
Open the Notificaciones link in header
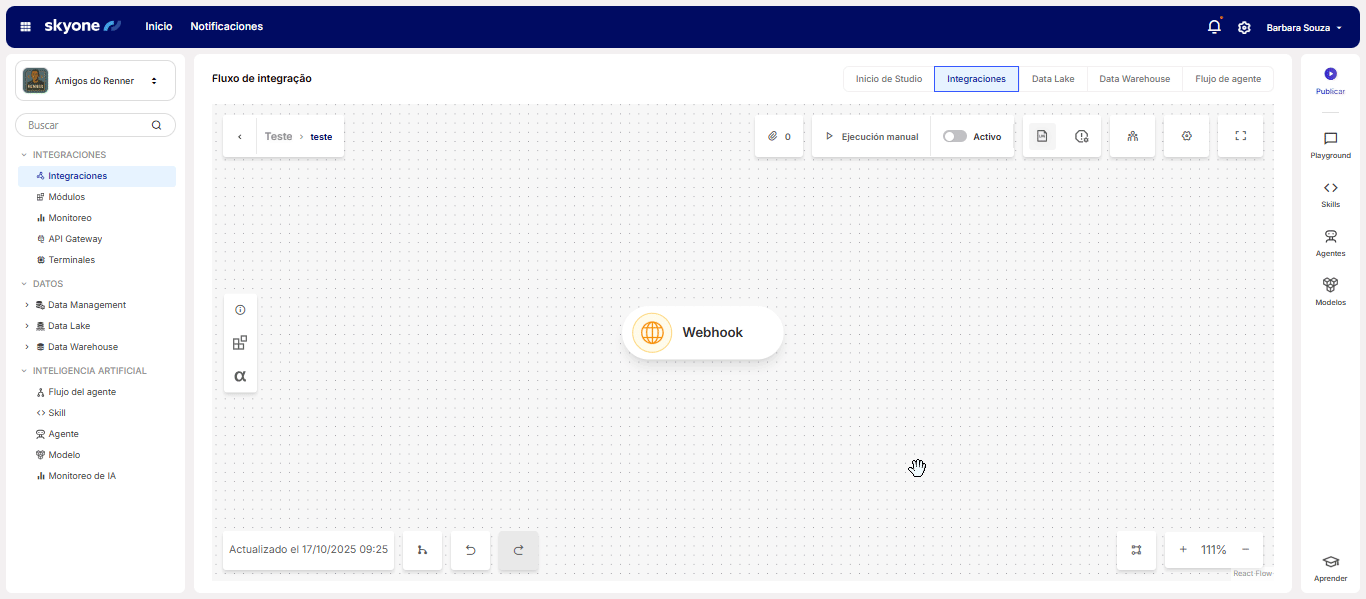click(x=226, y=27)
